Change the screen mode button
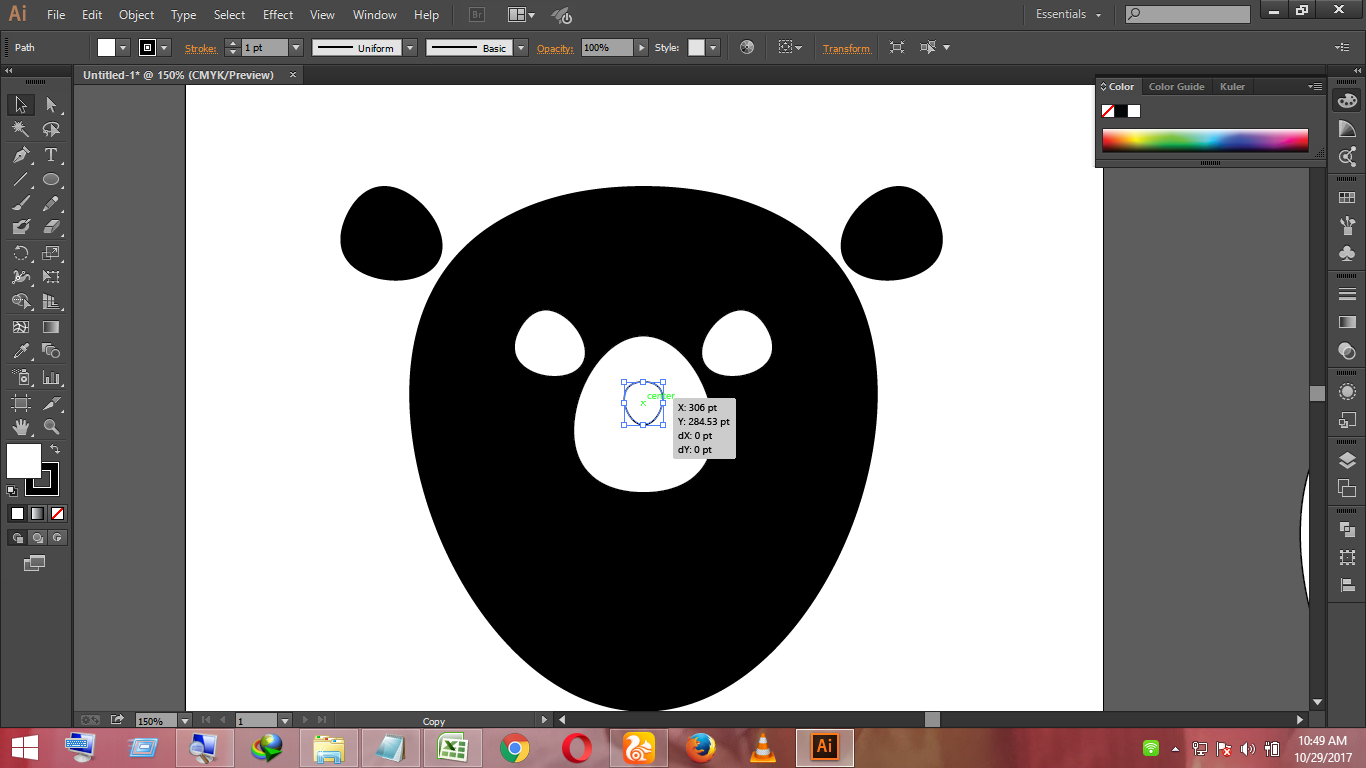Viewport: 1366px width, 768px height. tap(34, 564)
